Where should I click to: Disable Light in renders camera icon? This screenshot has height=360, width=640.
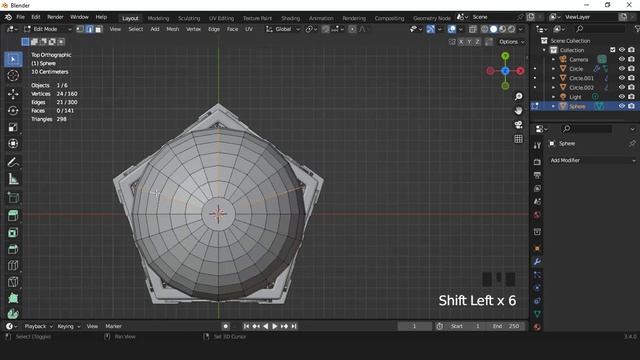(631, 97)
